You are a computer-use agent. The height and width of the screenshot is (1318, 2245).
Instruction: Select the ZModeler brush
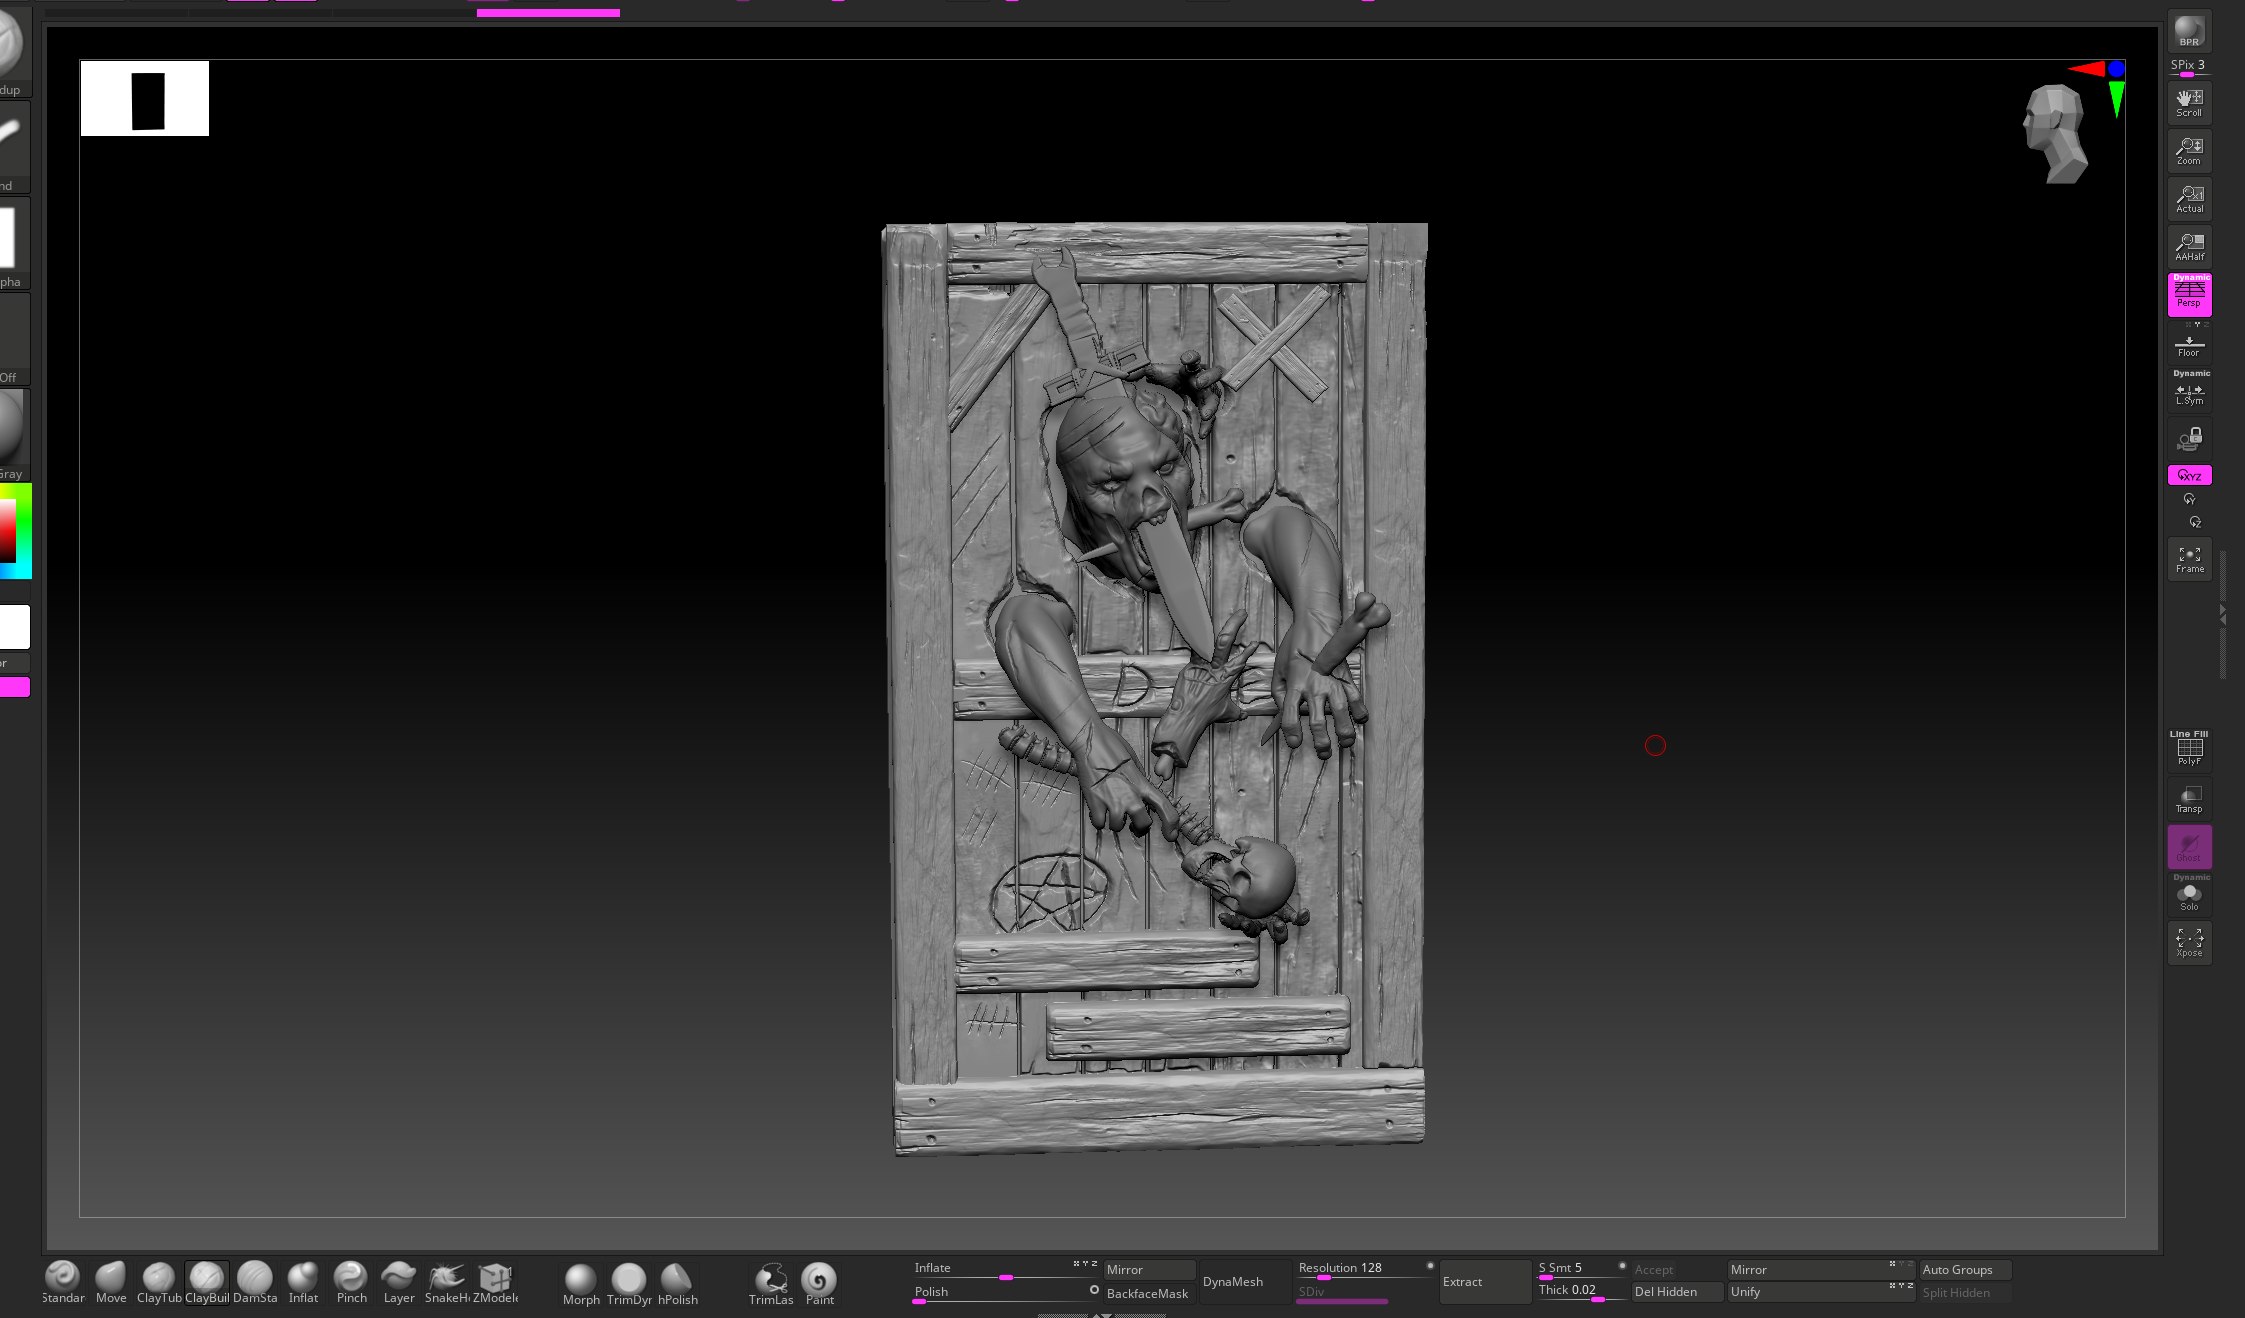(495, 1283)
